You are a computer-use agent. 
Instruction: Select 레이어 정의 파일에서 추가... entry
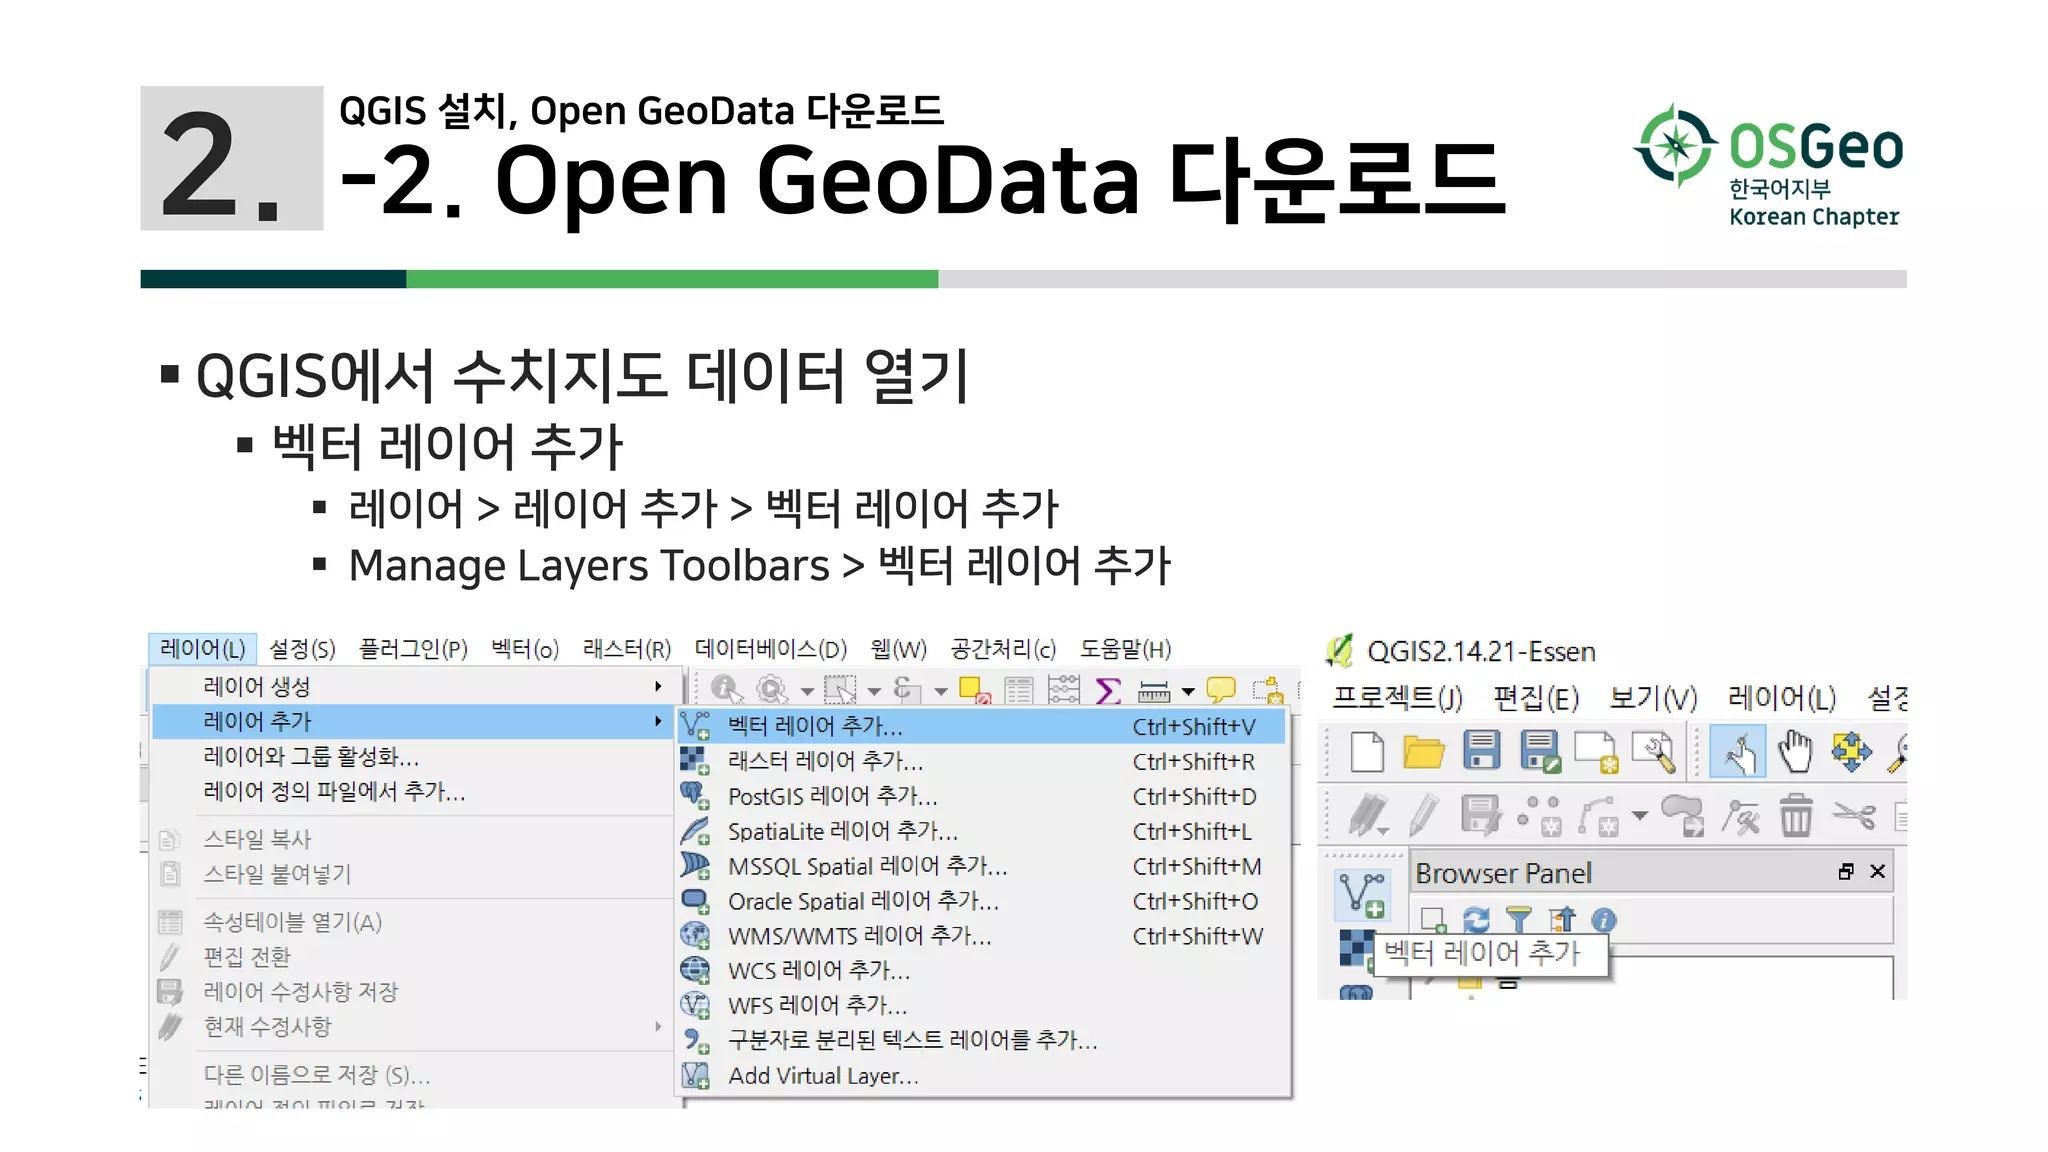412,792
